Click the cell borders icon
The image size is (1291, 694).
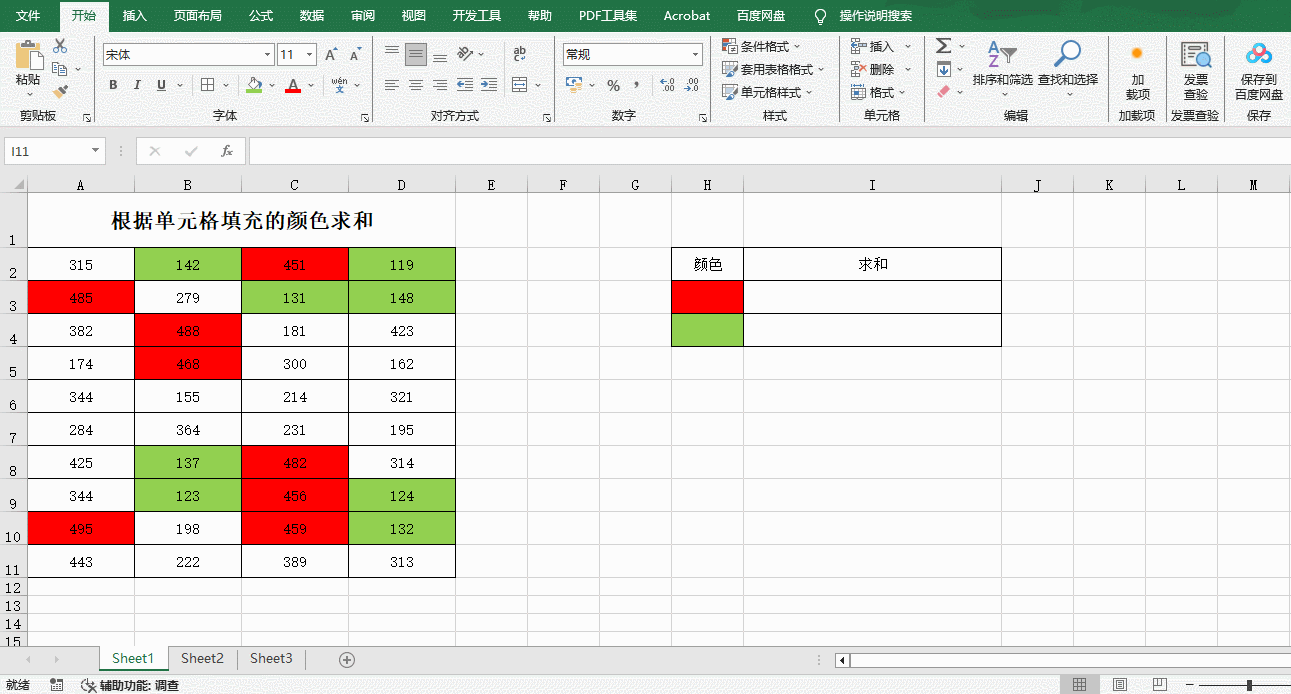point(207,85)
